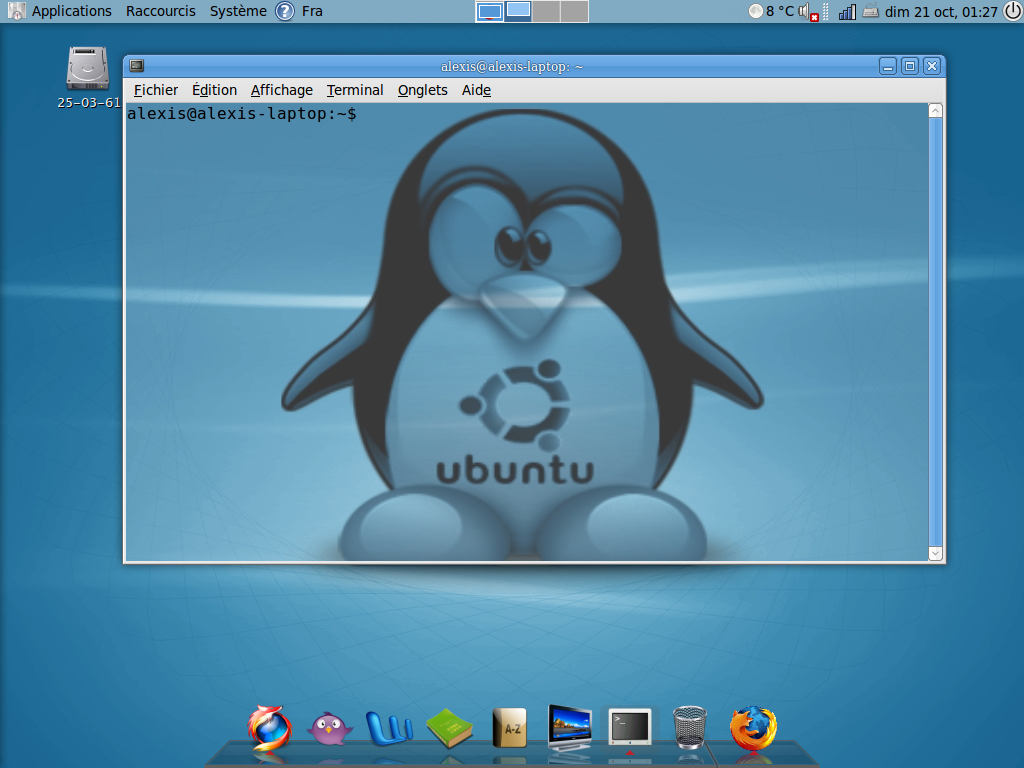This screenshot has width=1024, height=768.
Task: Switch to the second workspace
Action: pyautogui.click(x=518, y=11)
